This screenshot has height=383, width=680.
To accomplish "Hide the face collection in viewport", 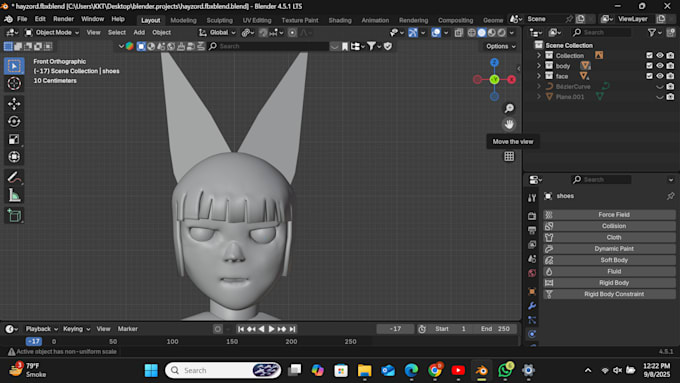I will [x=660, y=76].
